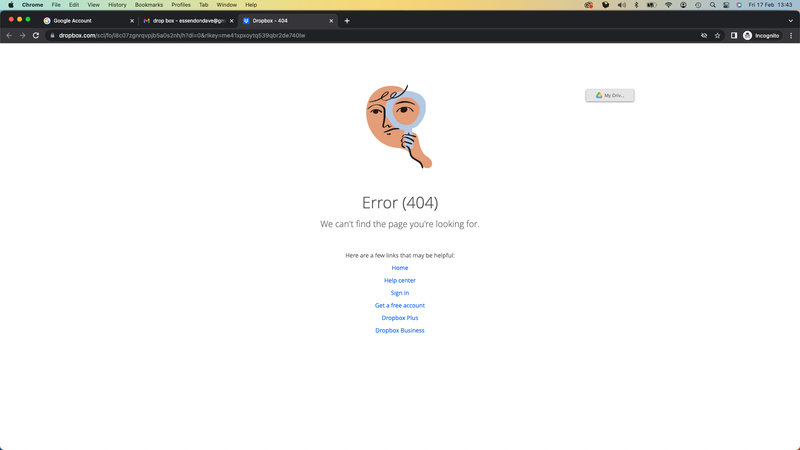Open the Help center link

pyautogui.click(x=399, y=280)
